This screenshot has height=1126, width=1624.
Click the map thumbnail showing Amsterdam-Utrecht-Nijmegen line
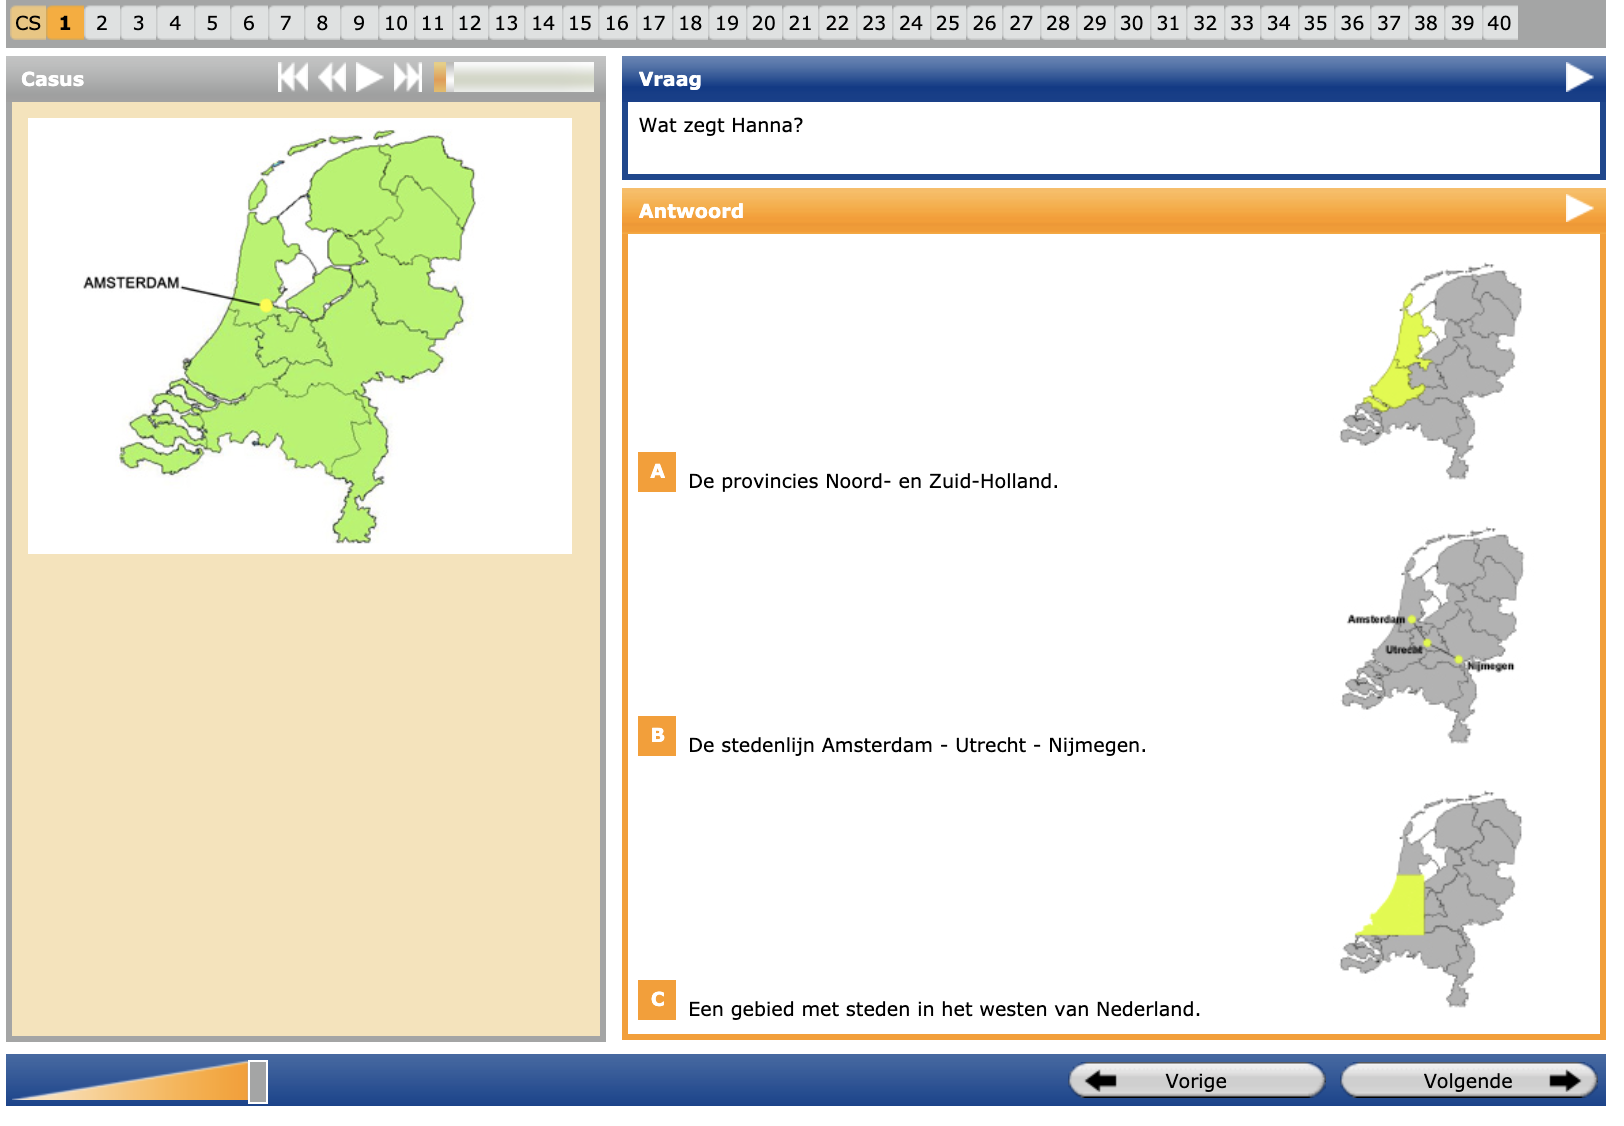[1432, 636]
